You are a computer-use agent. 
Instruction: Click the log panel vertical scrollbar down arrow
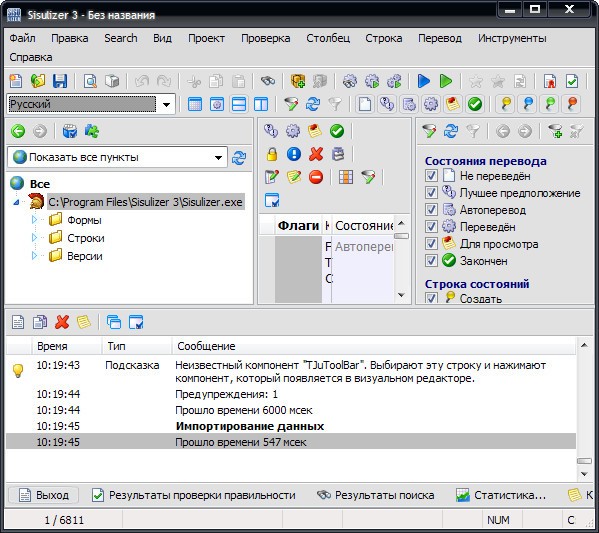tap(584, 474)
